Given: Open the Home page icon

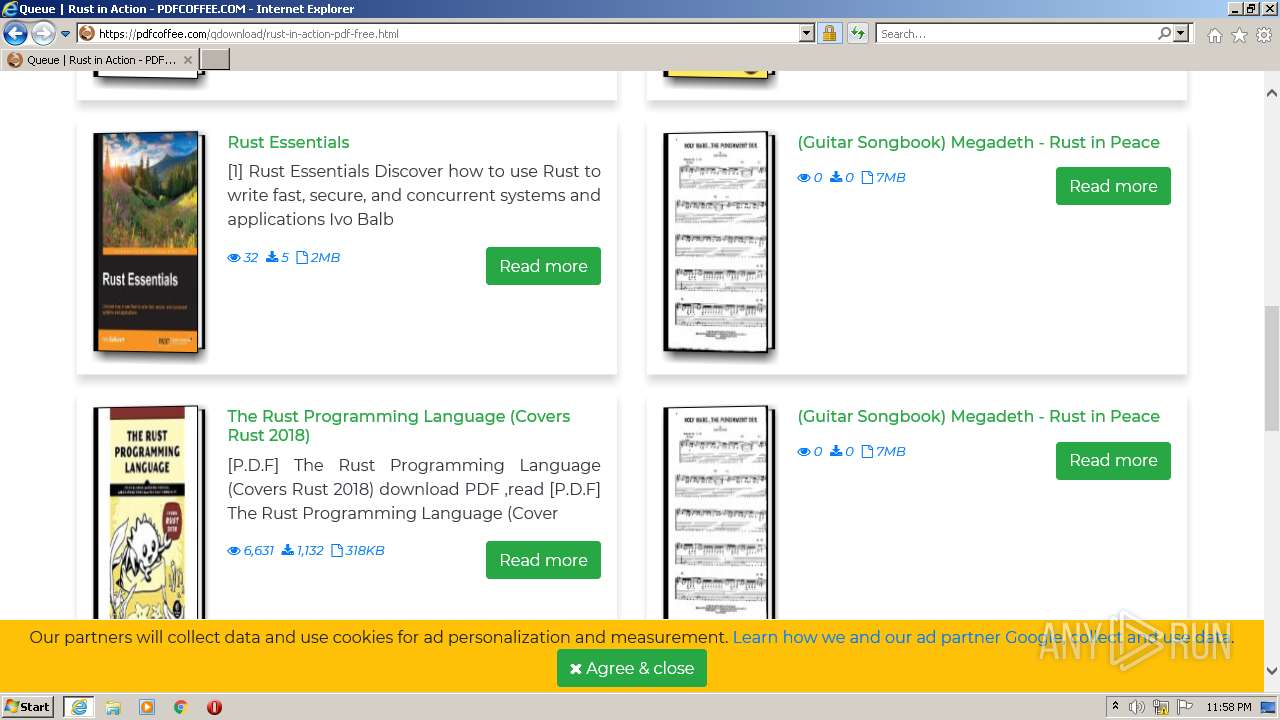Looking at the screenshot, I should click(1214, 35).
